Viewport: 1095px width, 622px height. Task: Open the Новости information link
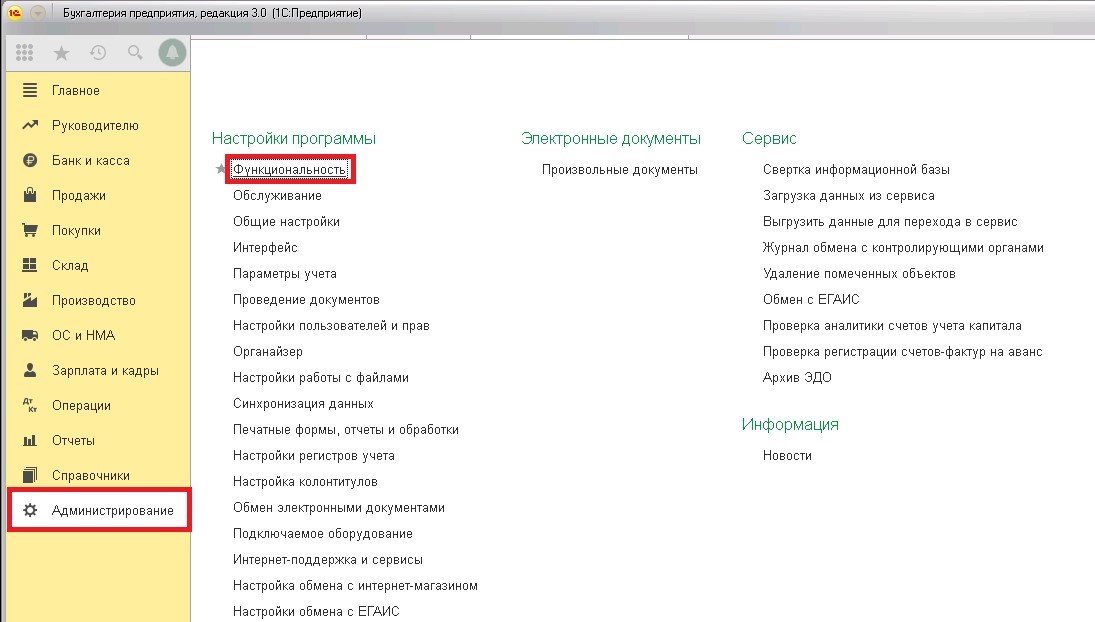(x=787, y=456)
